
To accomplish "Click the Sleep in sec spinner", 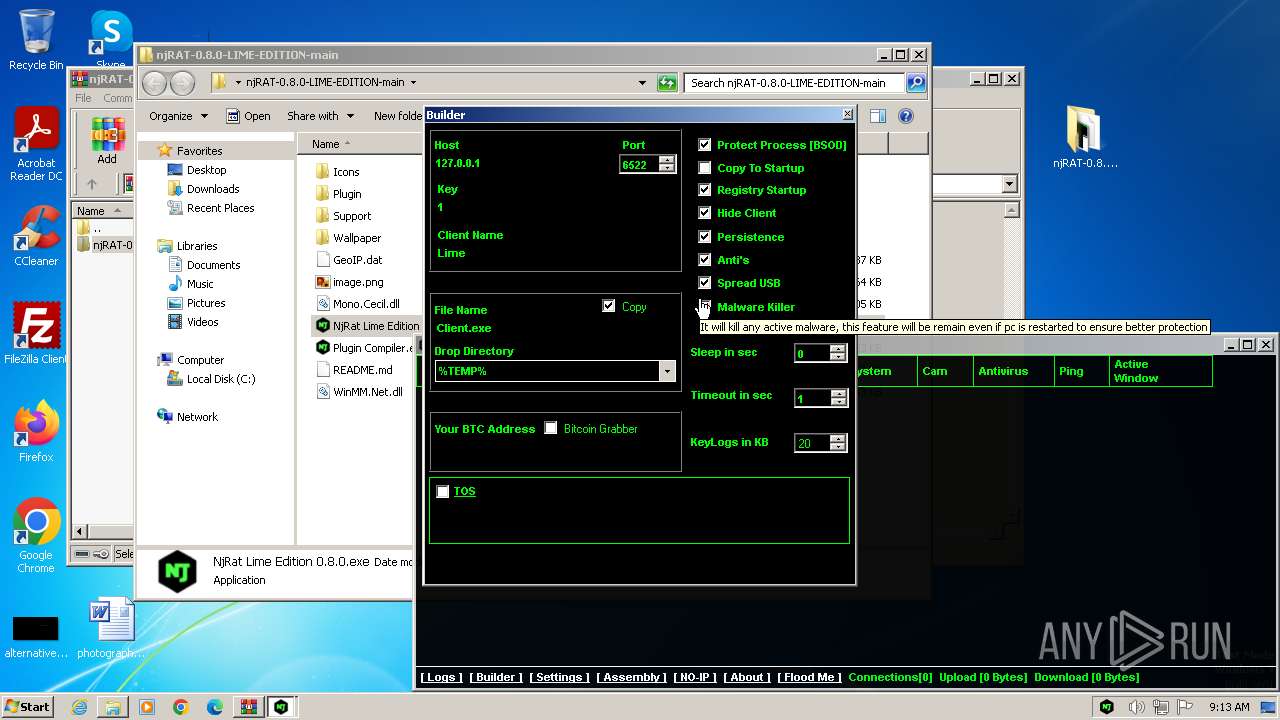I will coord(838,353).
